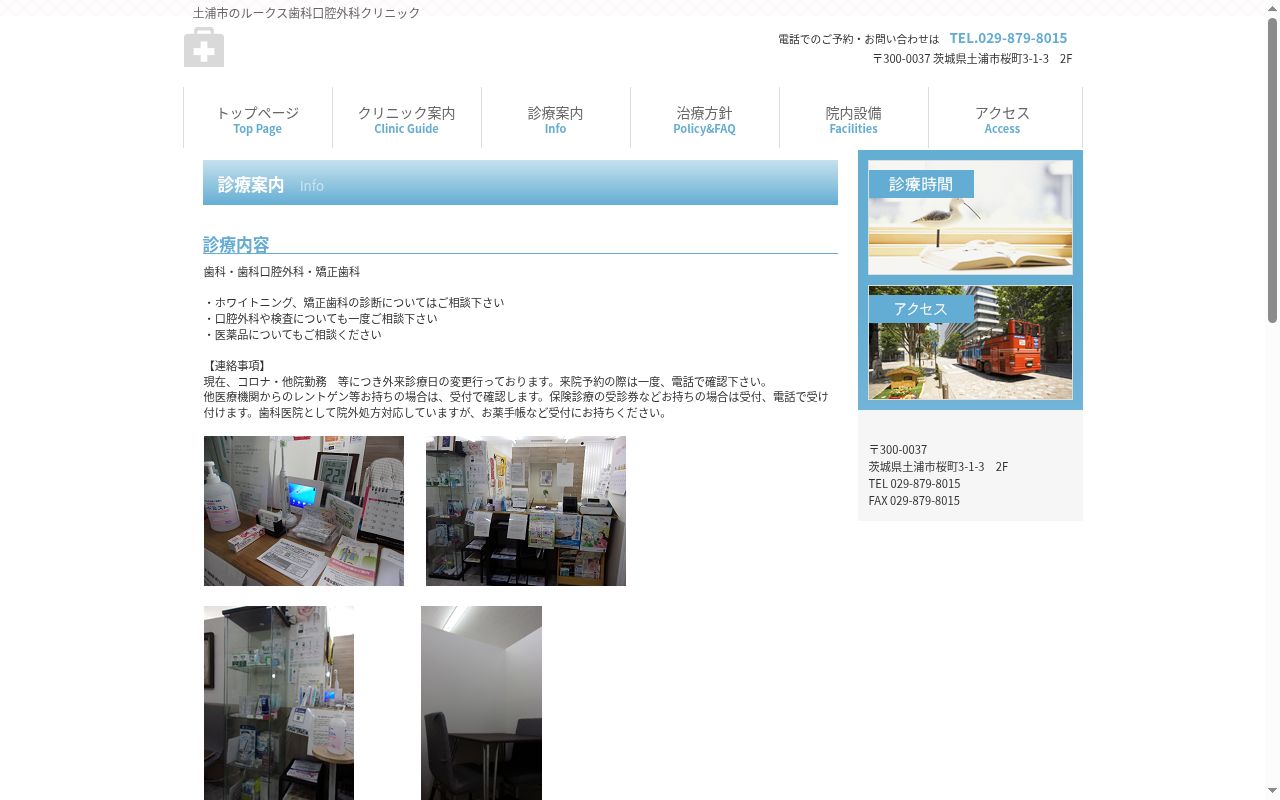Click the sidebar FAX 029-879-8015 text
The image size is (1280, 800).
pyautogui.click(x=914, y=501)
